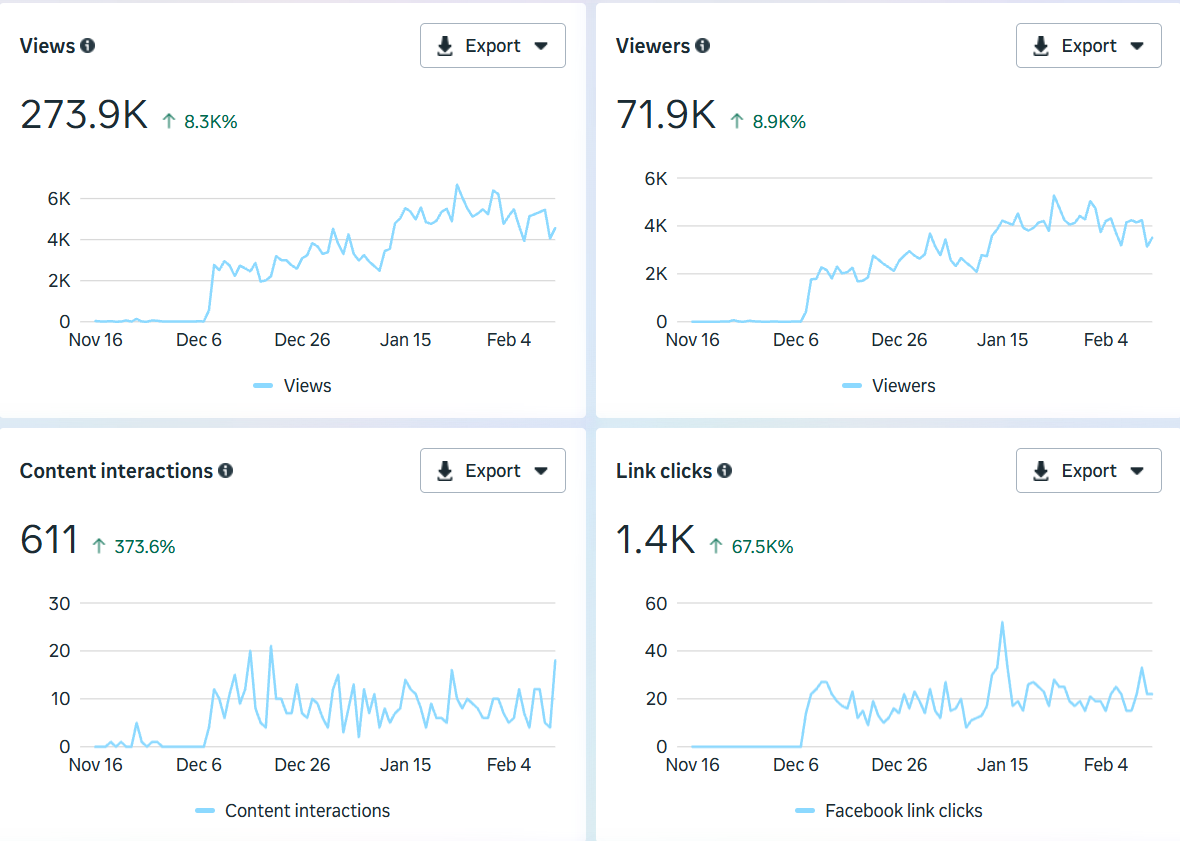The width and height of the screenshot is (1180, 841).
Task: Click the Export button on the Views card
Action: (493, 45)
